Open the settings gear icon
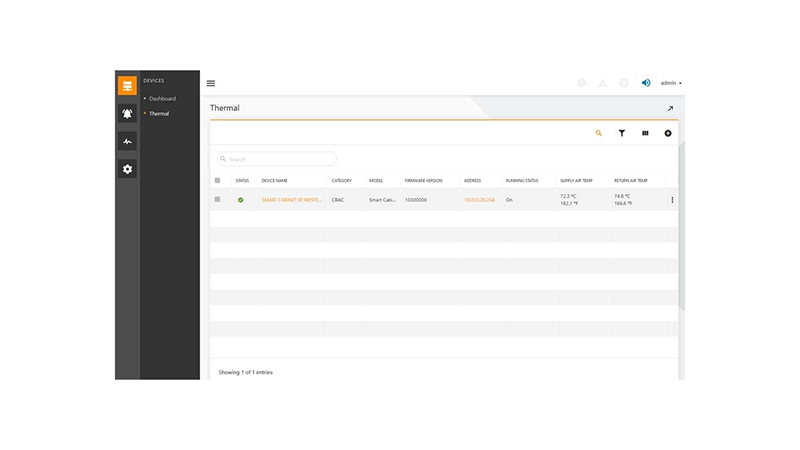800x450 pixels. click(127, 170)
